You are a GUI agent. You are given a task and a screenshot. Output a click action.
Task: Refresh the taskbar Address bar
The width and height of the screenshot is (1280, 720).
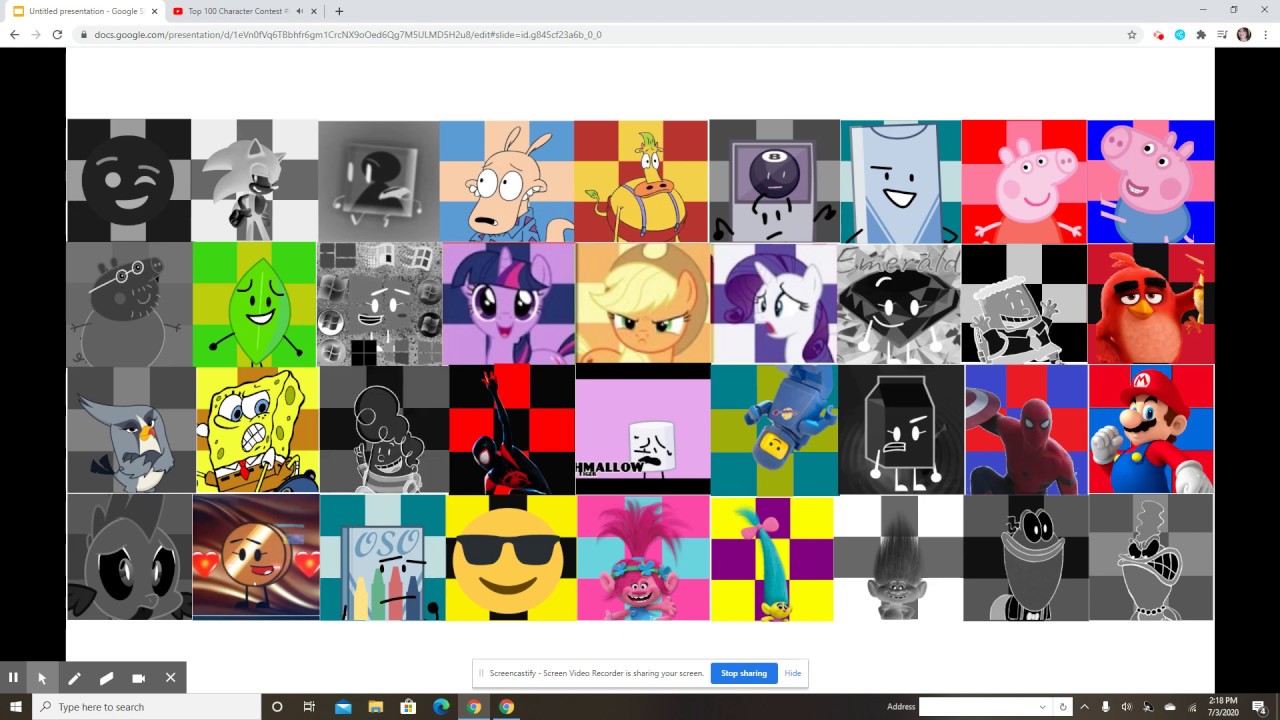coord(1062,707)
